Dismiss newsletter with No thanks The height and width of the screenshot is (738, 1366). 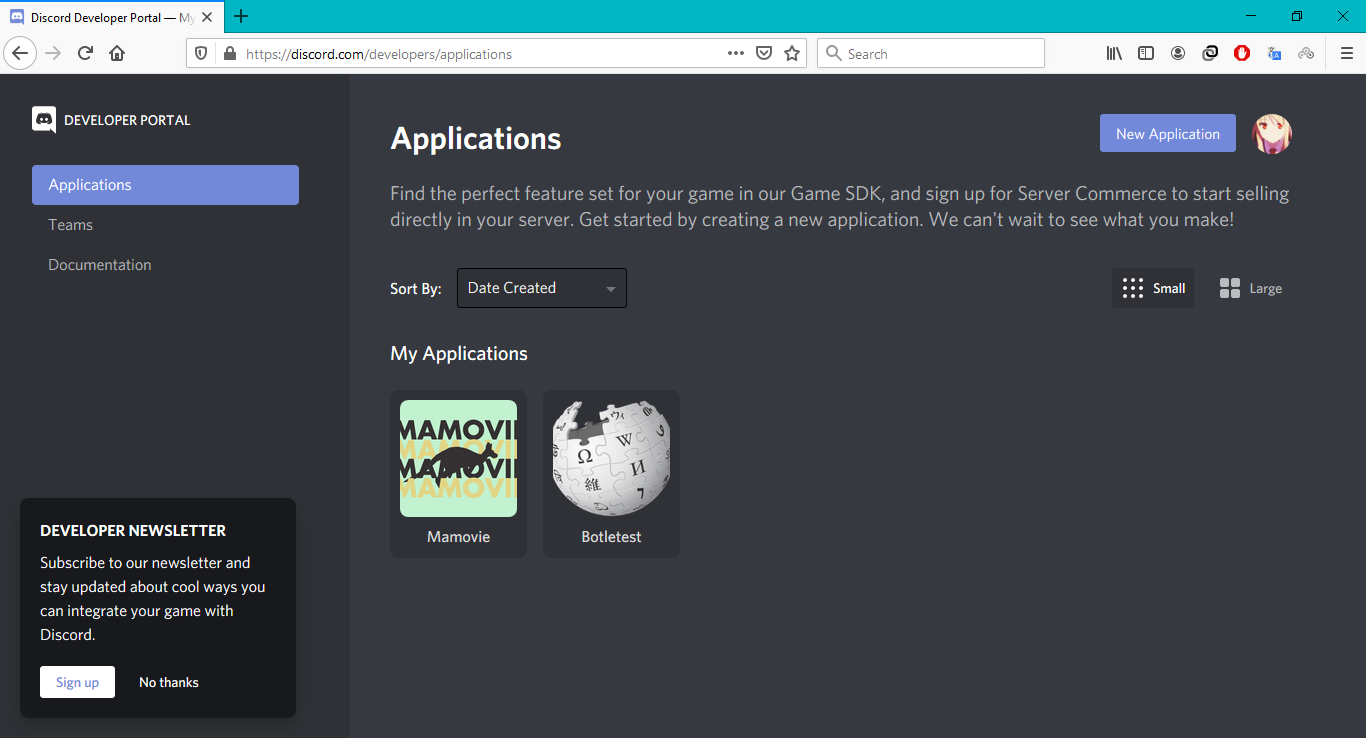(169, 682)
